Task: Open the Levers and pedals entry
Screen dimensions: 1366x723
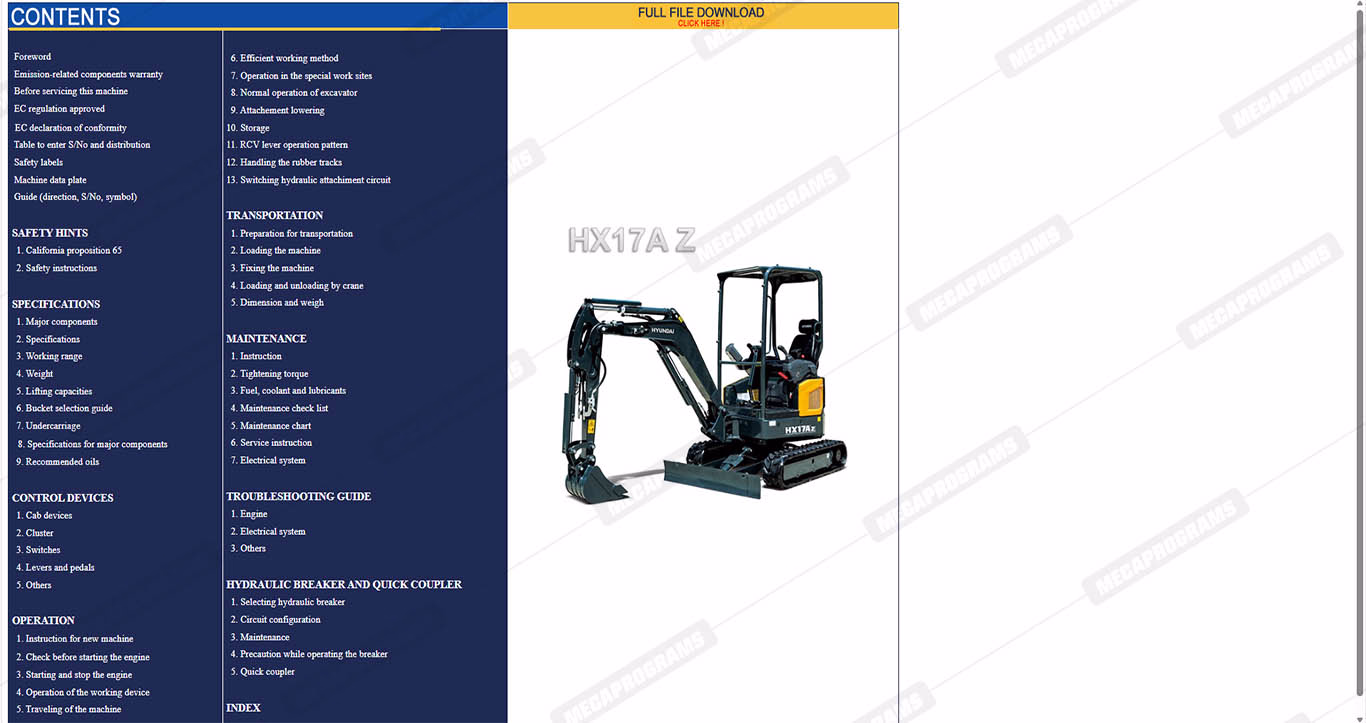Action: click(x=60, y=568)
